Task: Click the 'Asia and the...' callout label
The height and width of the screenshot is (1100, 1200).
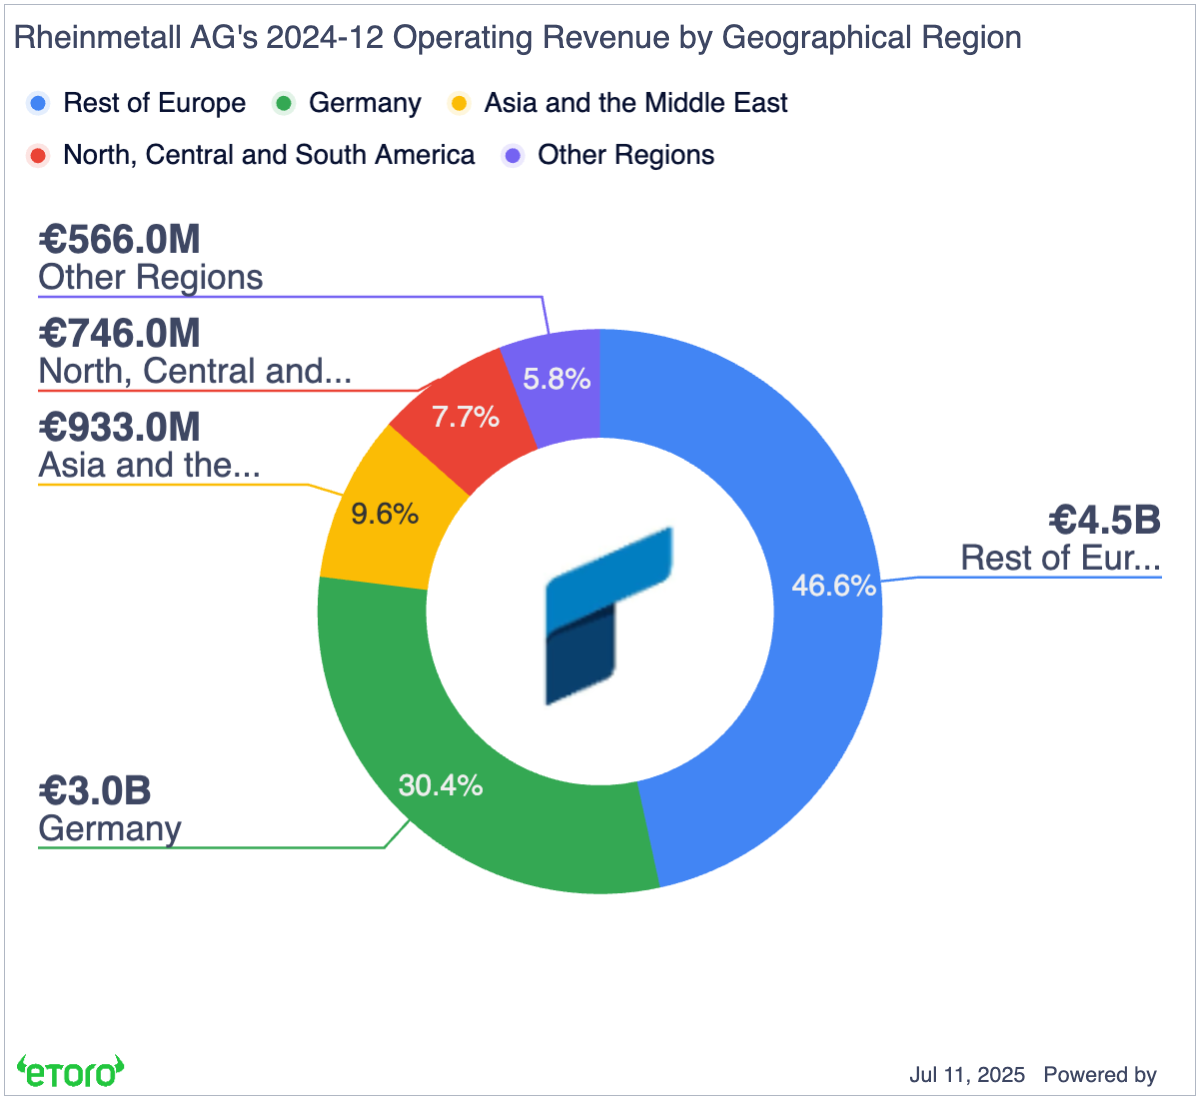Action: pyautogui.click(x=150, y=465)
